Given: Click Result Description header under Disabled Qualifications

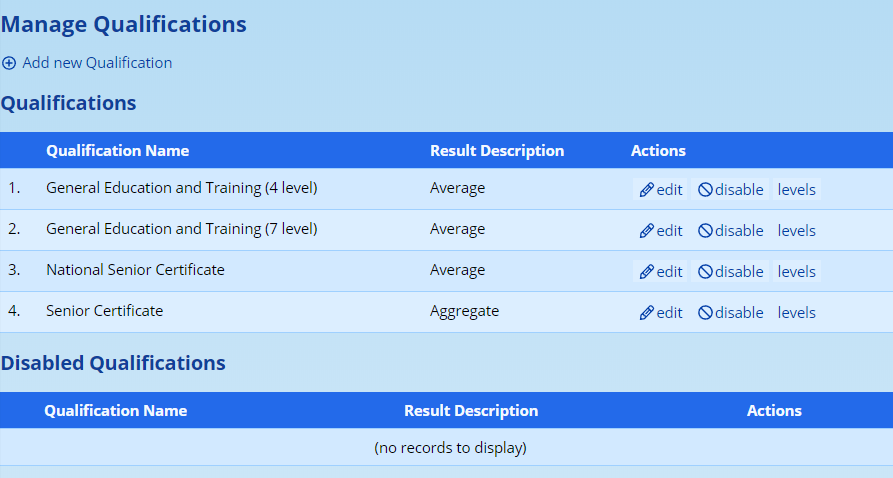Looking at the screenshot, I should 471,411.
